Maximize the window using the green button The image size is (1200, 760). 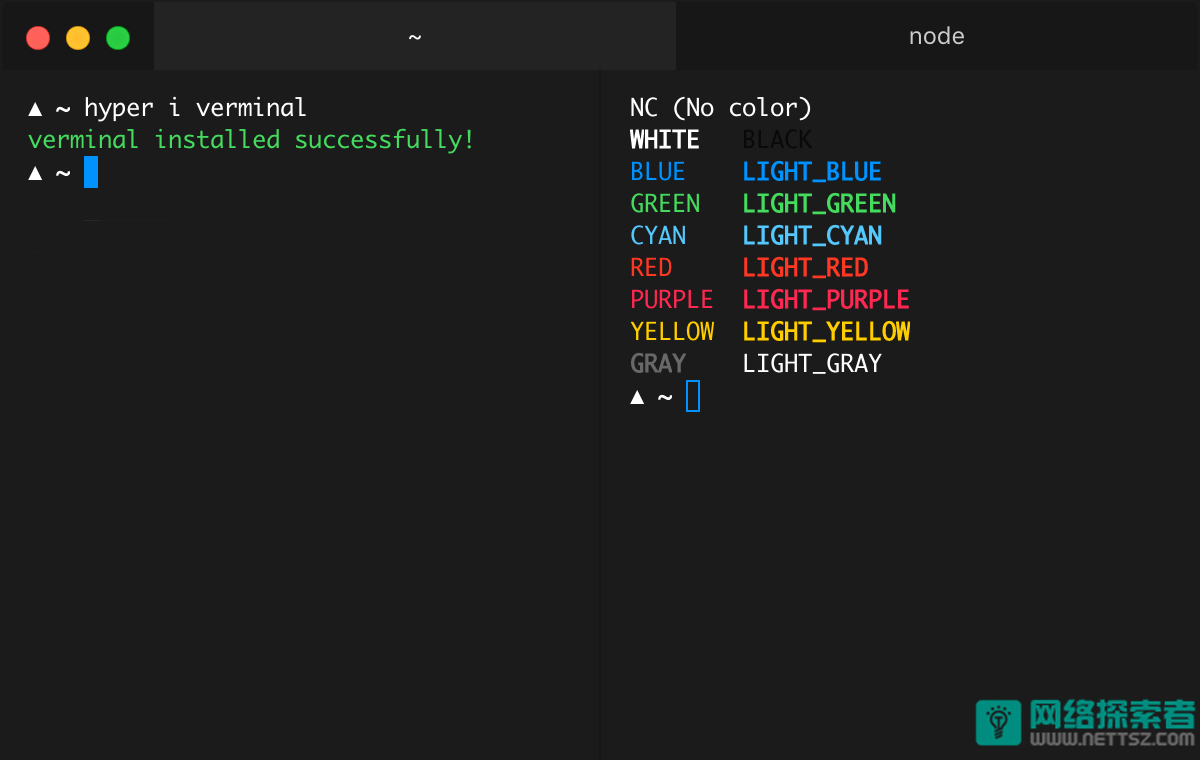[118, 38]
